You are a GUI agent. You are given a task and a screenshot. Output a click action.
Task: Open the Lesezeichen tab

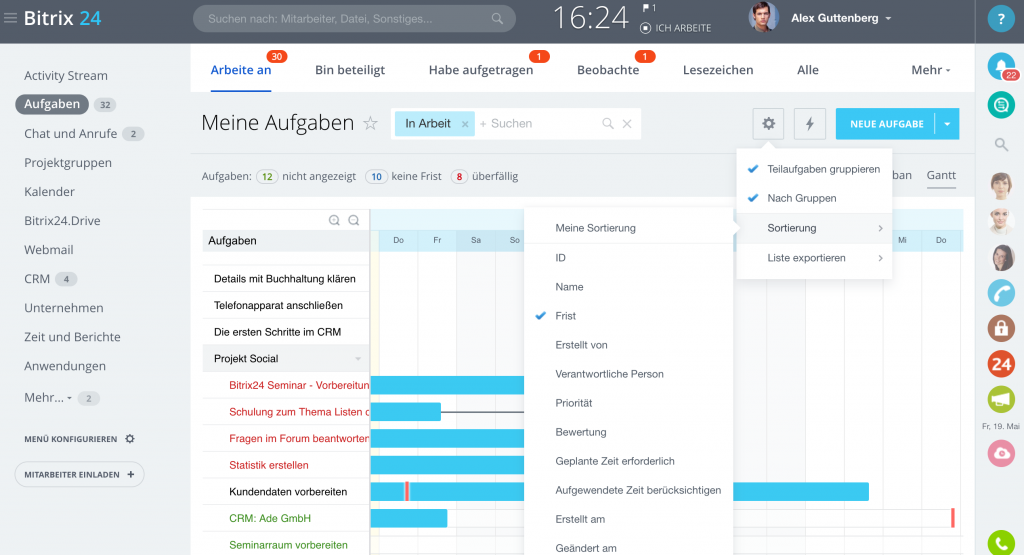click(x=718, y=70)
